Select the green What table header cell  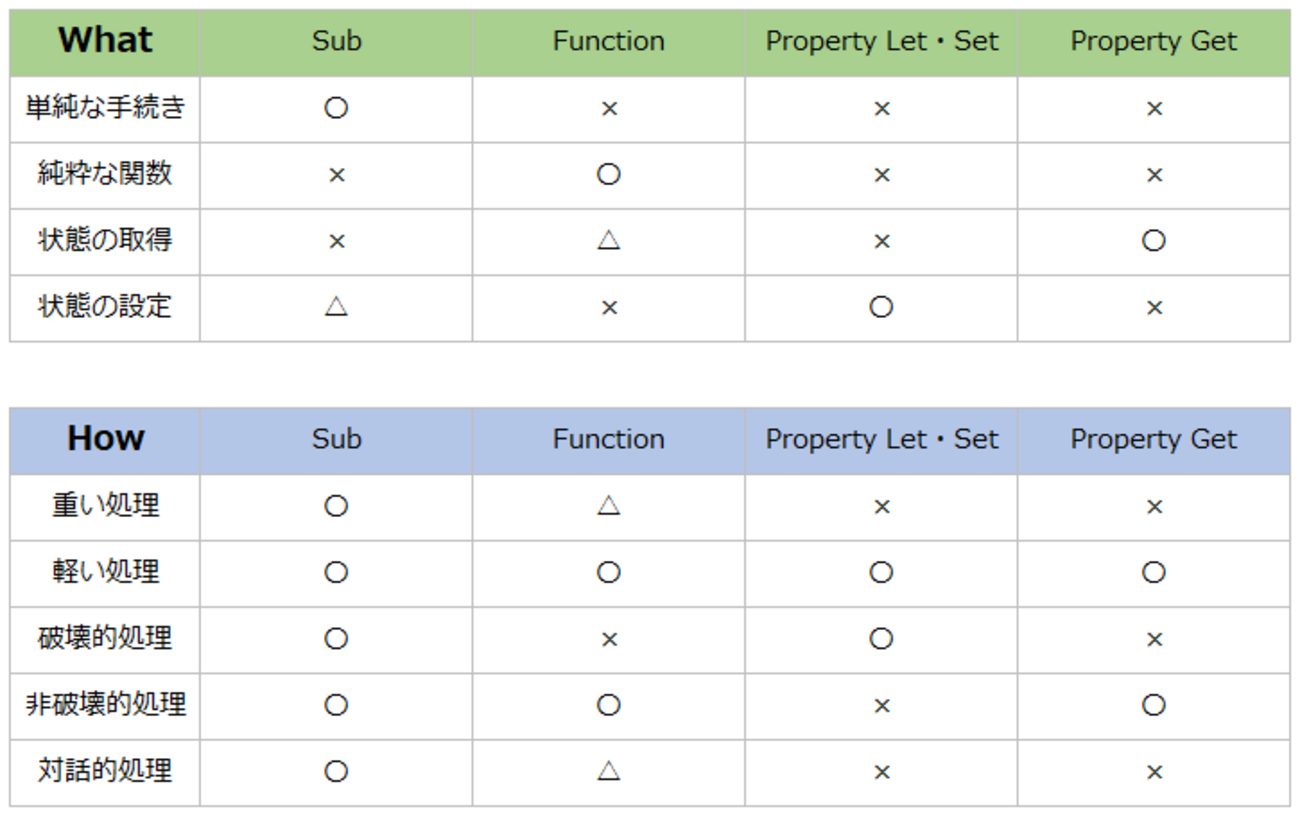tap(105, 41)
